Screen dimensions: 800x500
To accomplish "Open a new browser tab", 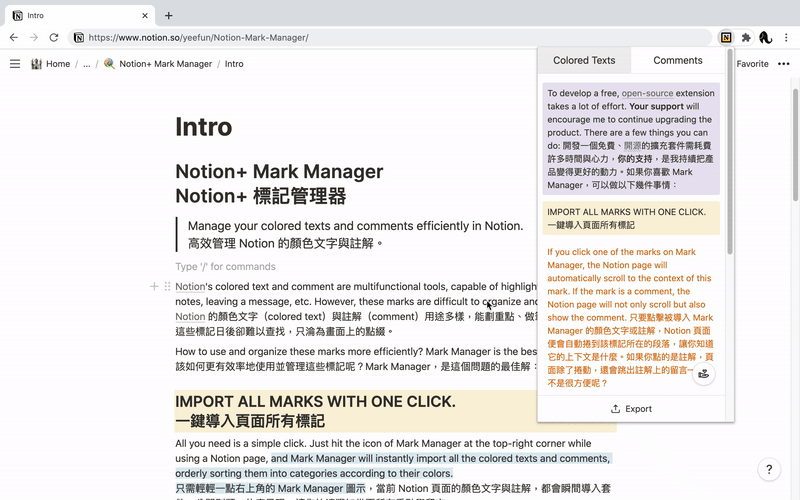I will pyautogui.click(x=168, y=16).
